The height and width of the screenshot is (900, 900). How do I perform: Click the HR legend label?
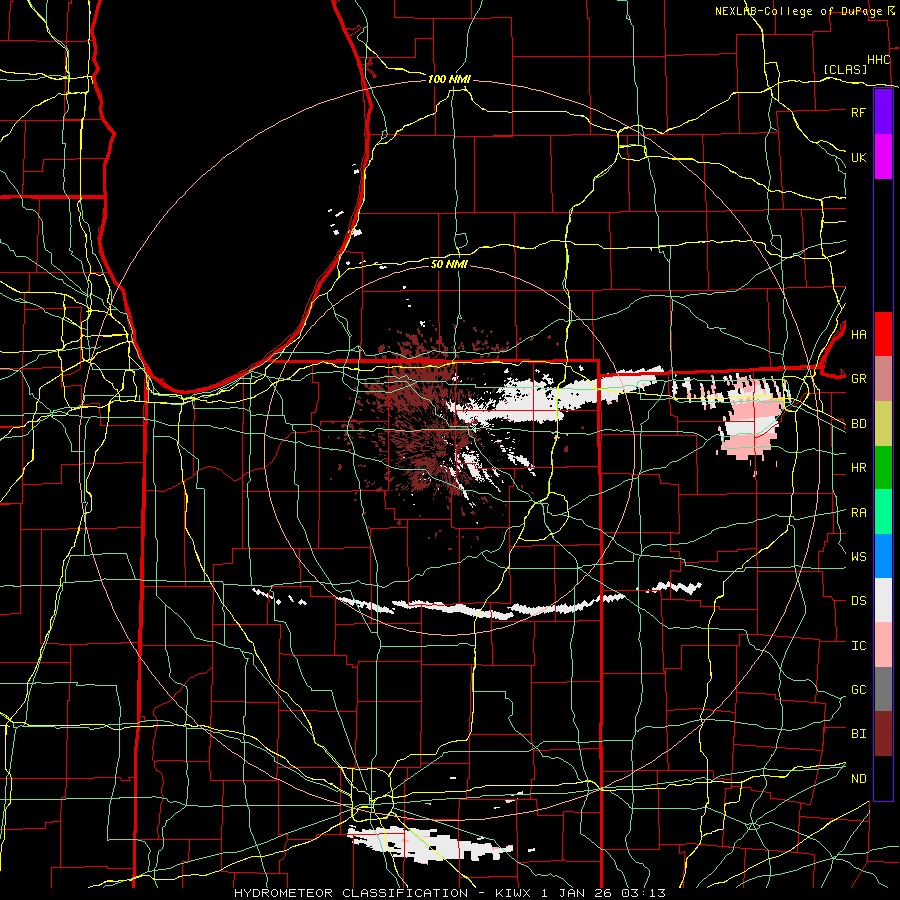(x=858, y=468)
